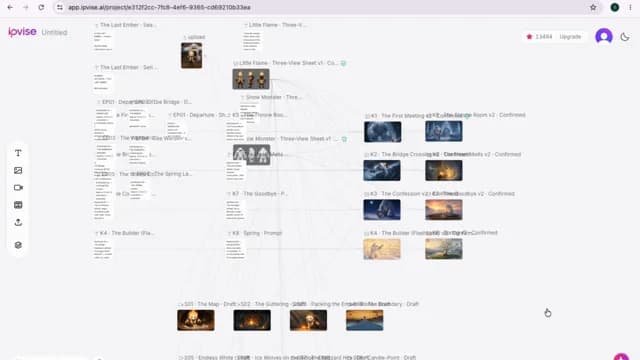Click first 'The Last Ember' node title
The height and width of the screenshot is (360, 640).
coord(128,25)
